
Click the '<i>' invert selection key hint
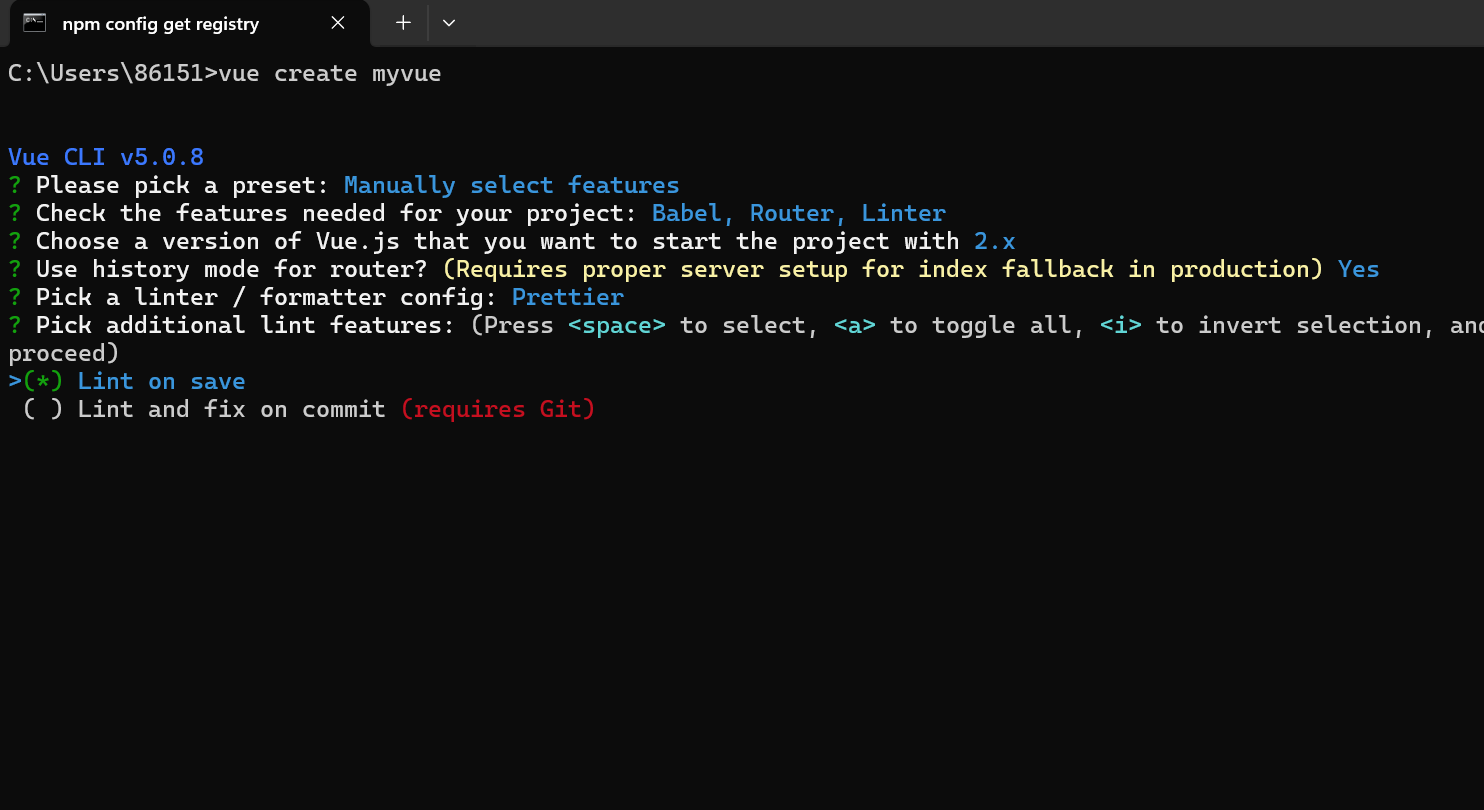1121,325
